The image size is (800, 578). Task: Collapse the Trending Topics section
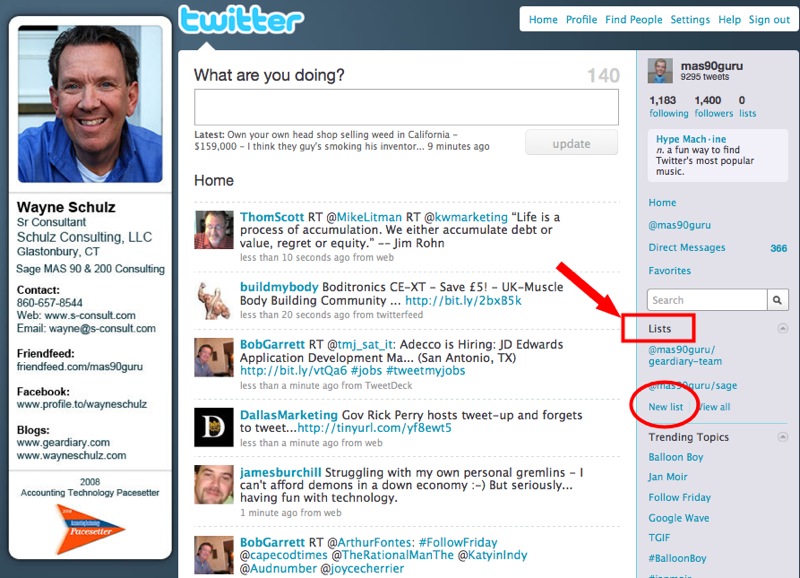click(x=782, y=437)
